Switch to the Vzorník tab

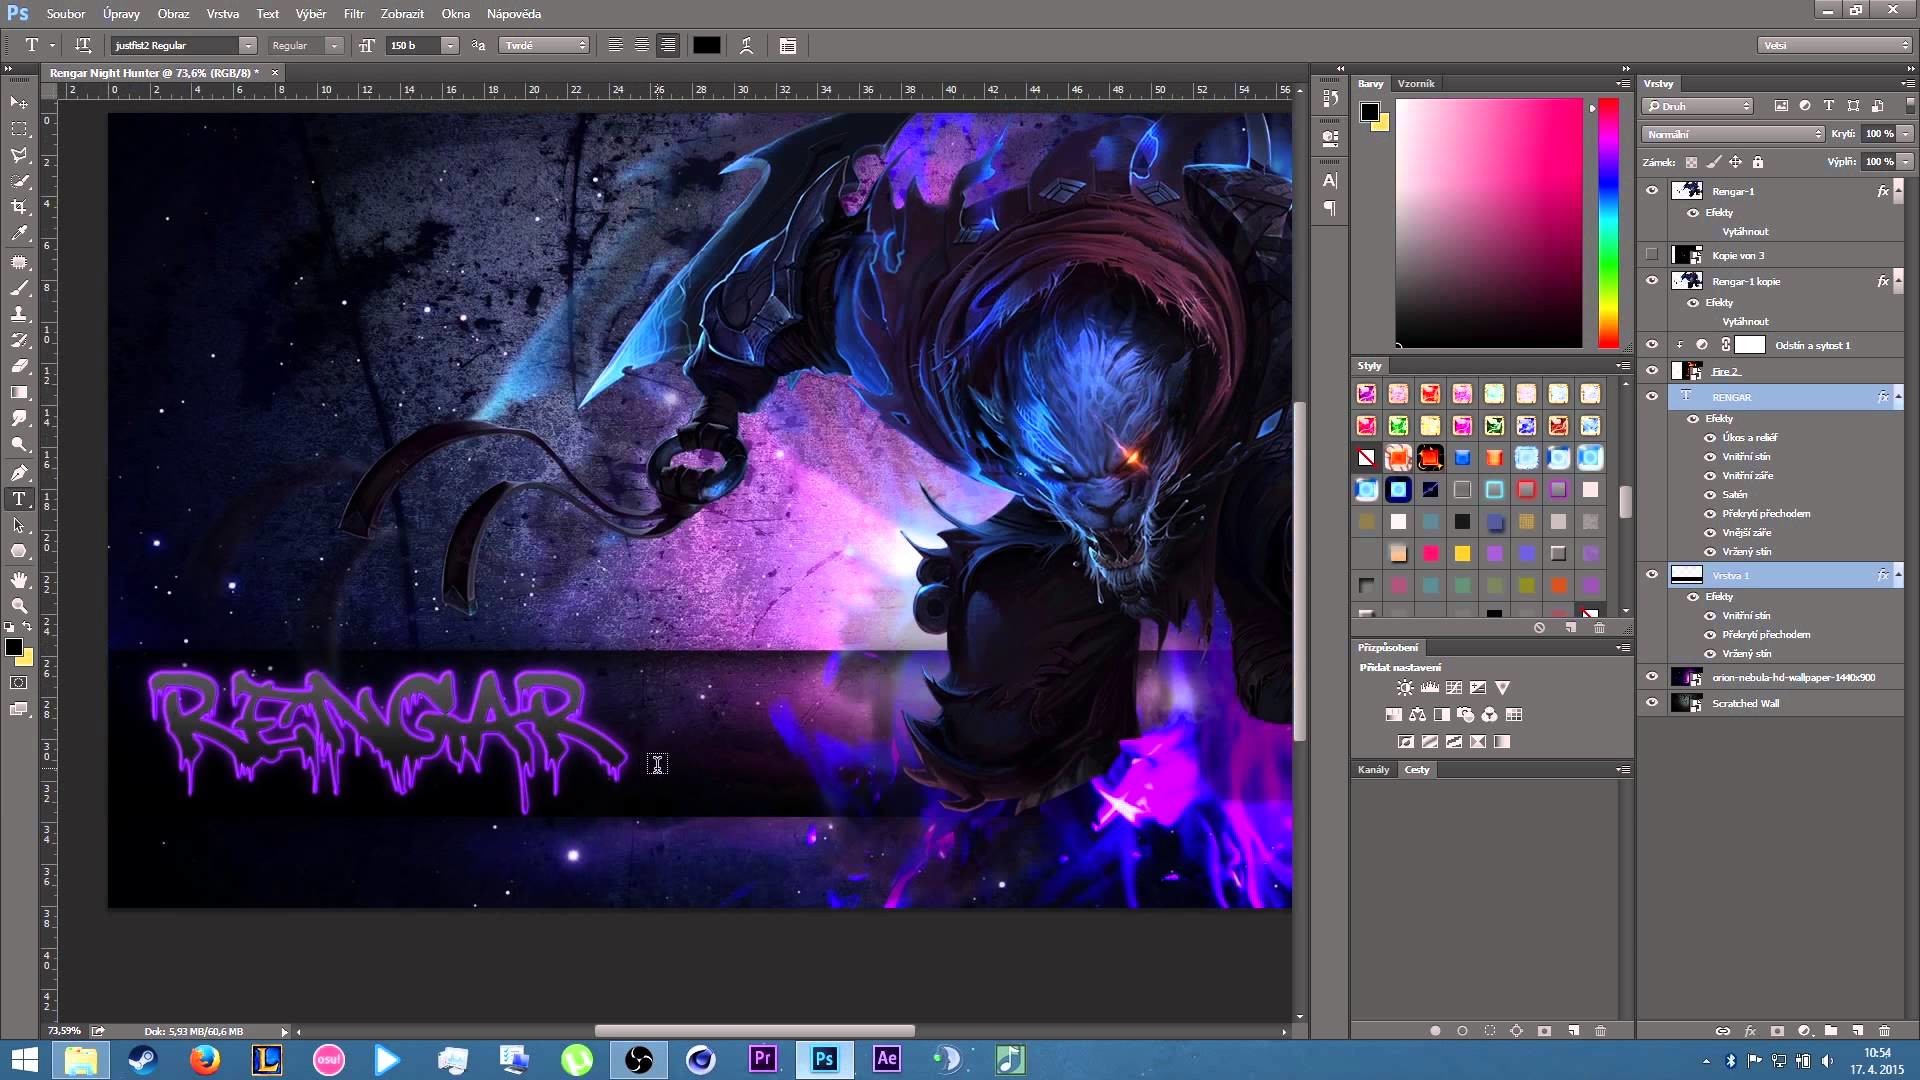[1416, 84]
